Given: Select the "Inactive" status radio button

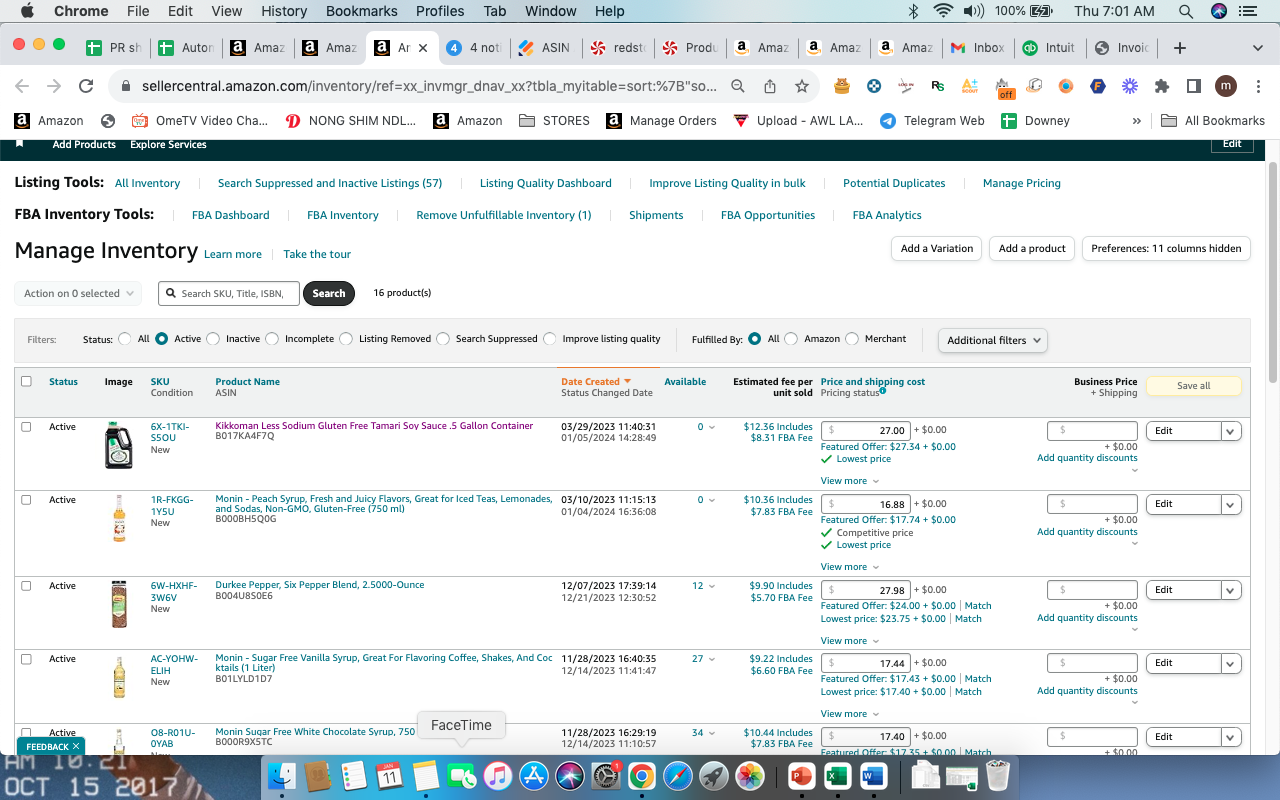Looking at the screenshot, I should pos(213,339).
